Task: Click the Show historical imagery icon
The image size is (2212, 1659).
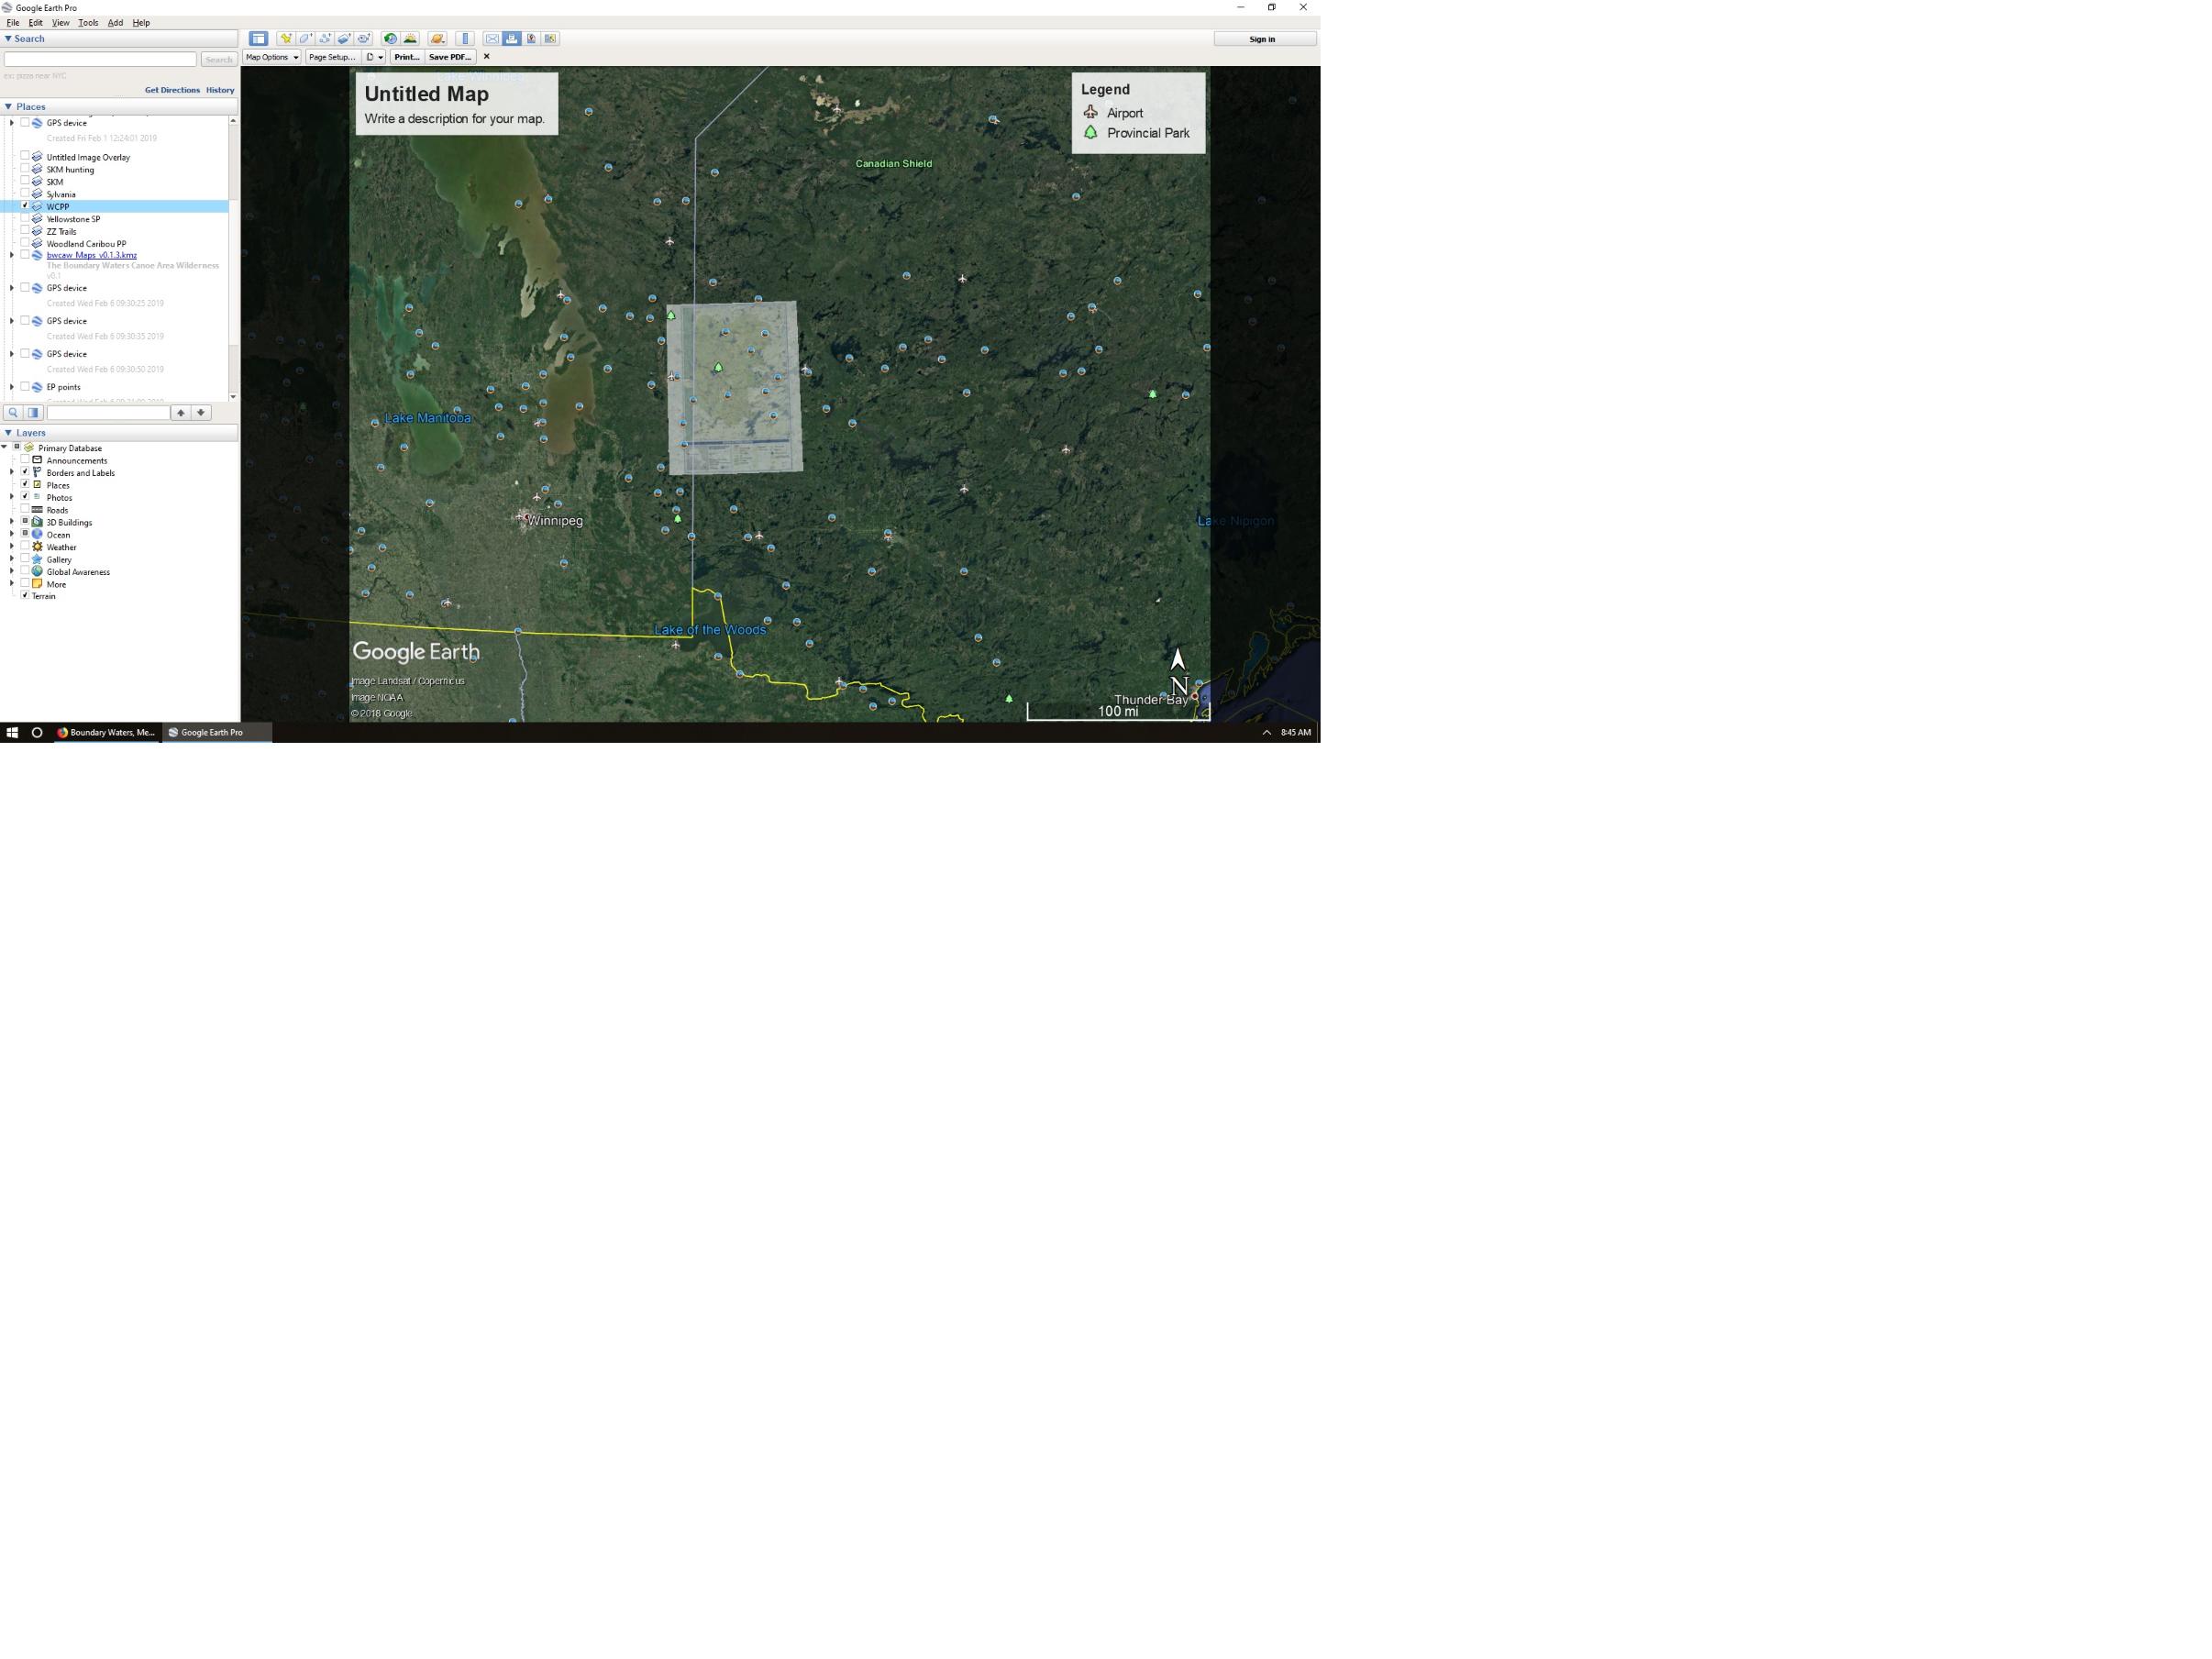Action: pos(390,38)
